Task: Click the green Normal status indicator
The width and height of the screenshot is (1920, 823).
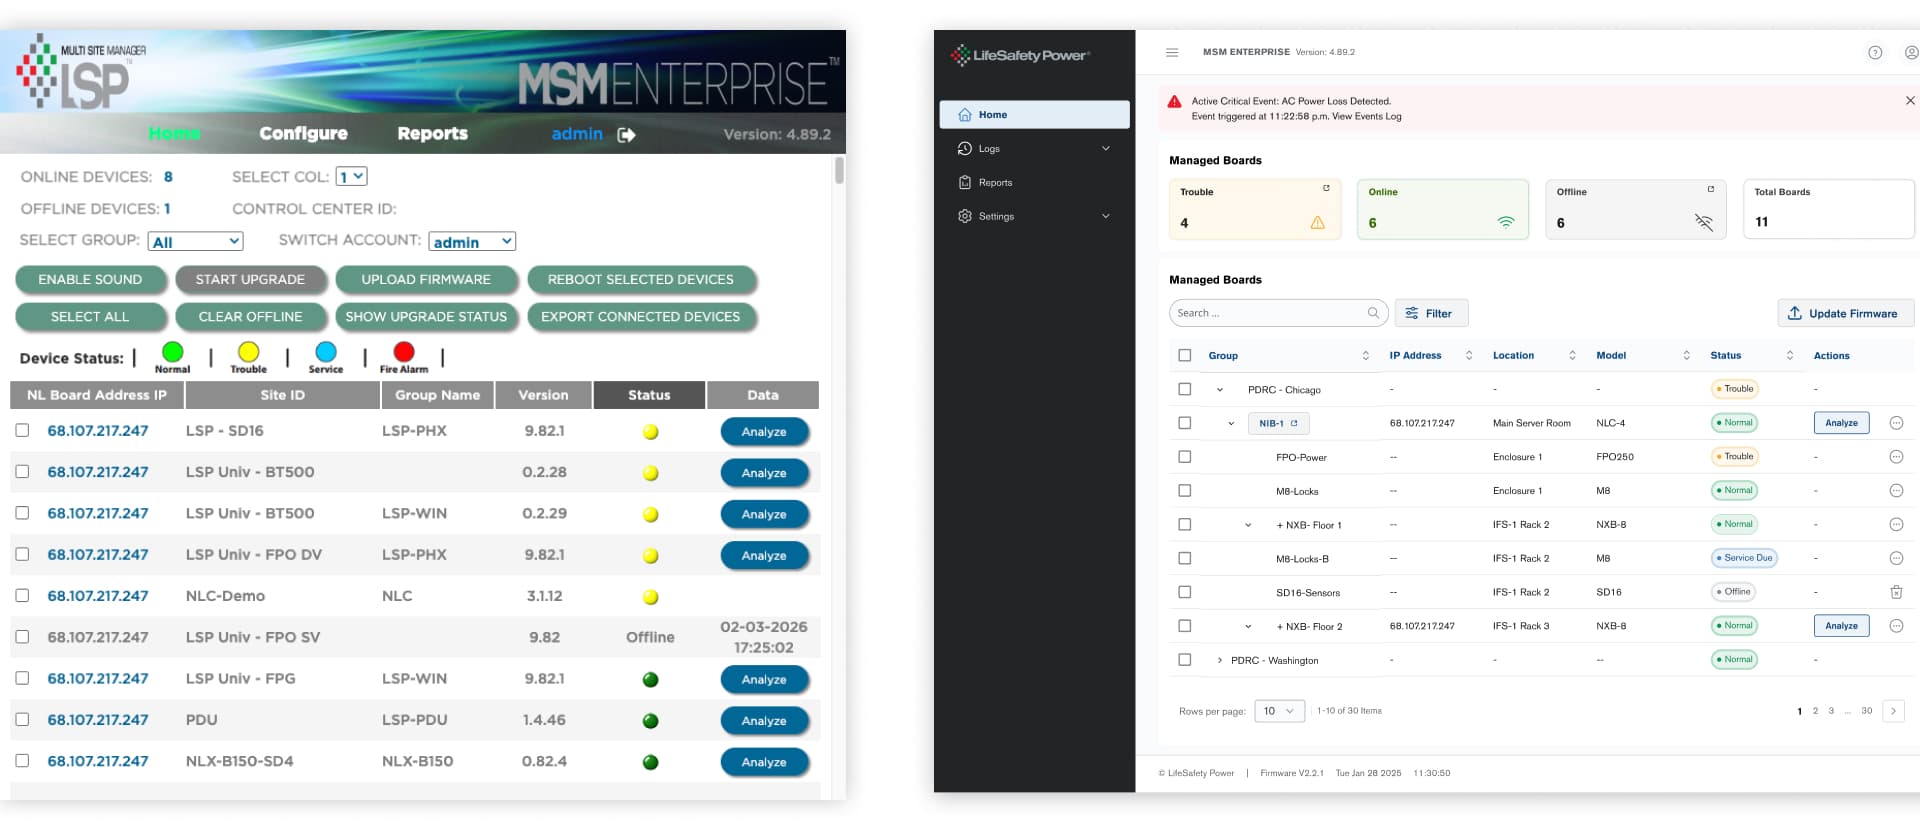Action: coord(172,352)
